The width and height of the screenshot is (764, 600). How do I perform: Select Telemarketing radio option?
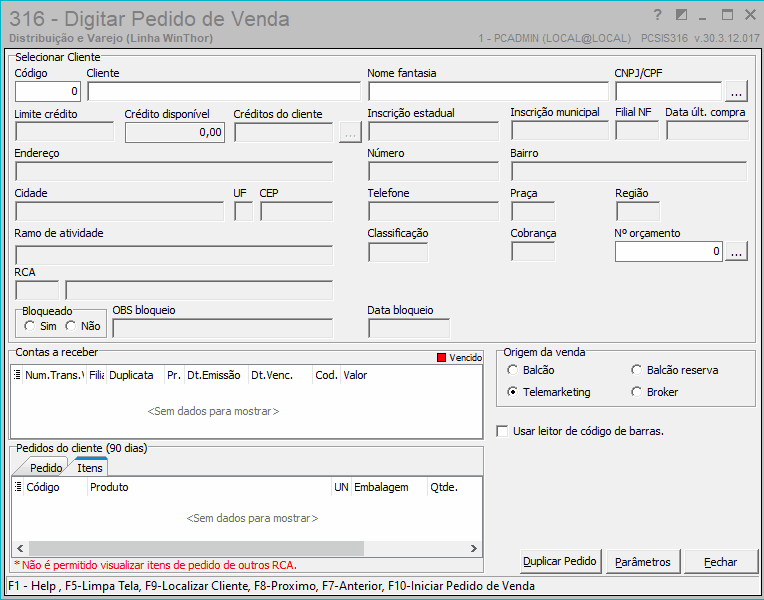click(512, 392)
